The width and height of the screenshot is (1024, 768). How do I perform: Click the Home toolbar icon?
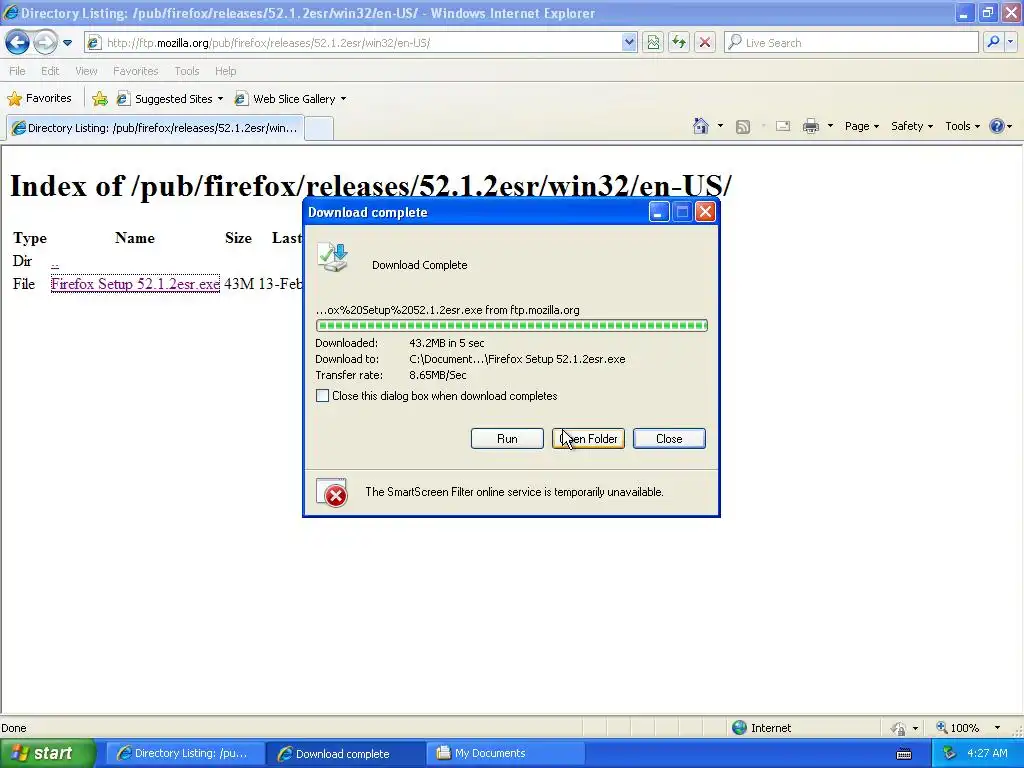[701, 126]
